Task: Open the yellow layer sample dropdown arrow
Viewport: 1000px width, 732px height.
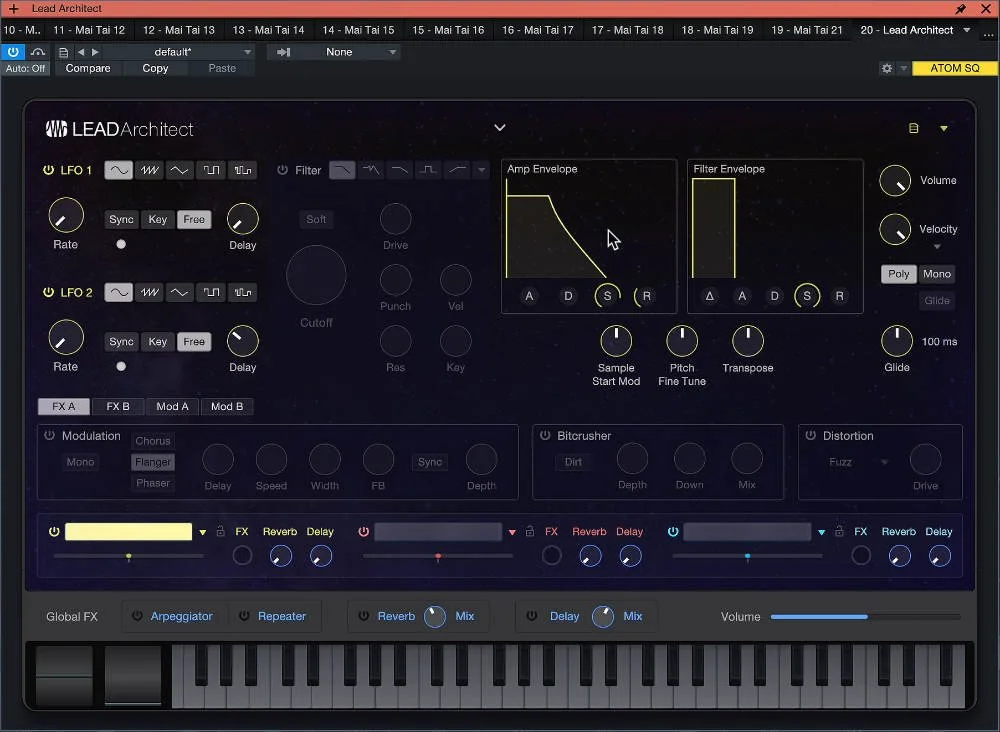Action: 203,532
